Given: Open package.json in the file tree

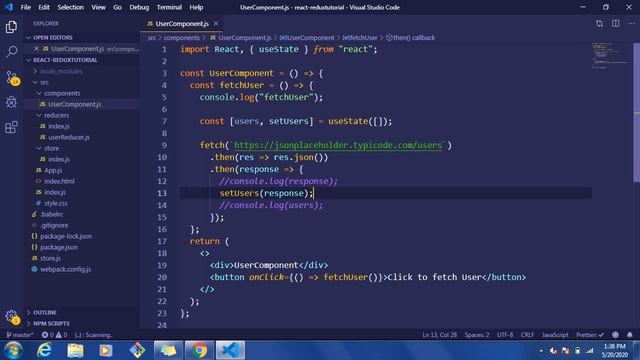Looking at the screenshot, I should coord(59,247).
